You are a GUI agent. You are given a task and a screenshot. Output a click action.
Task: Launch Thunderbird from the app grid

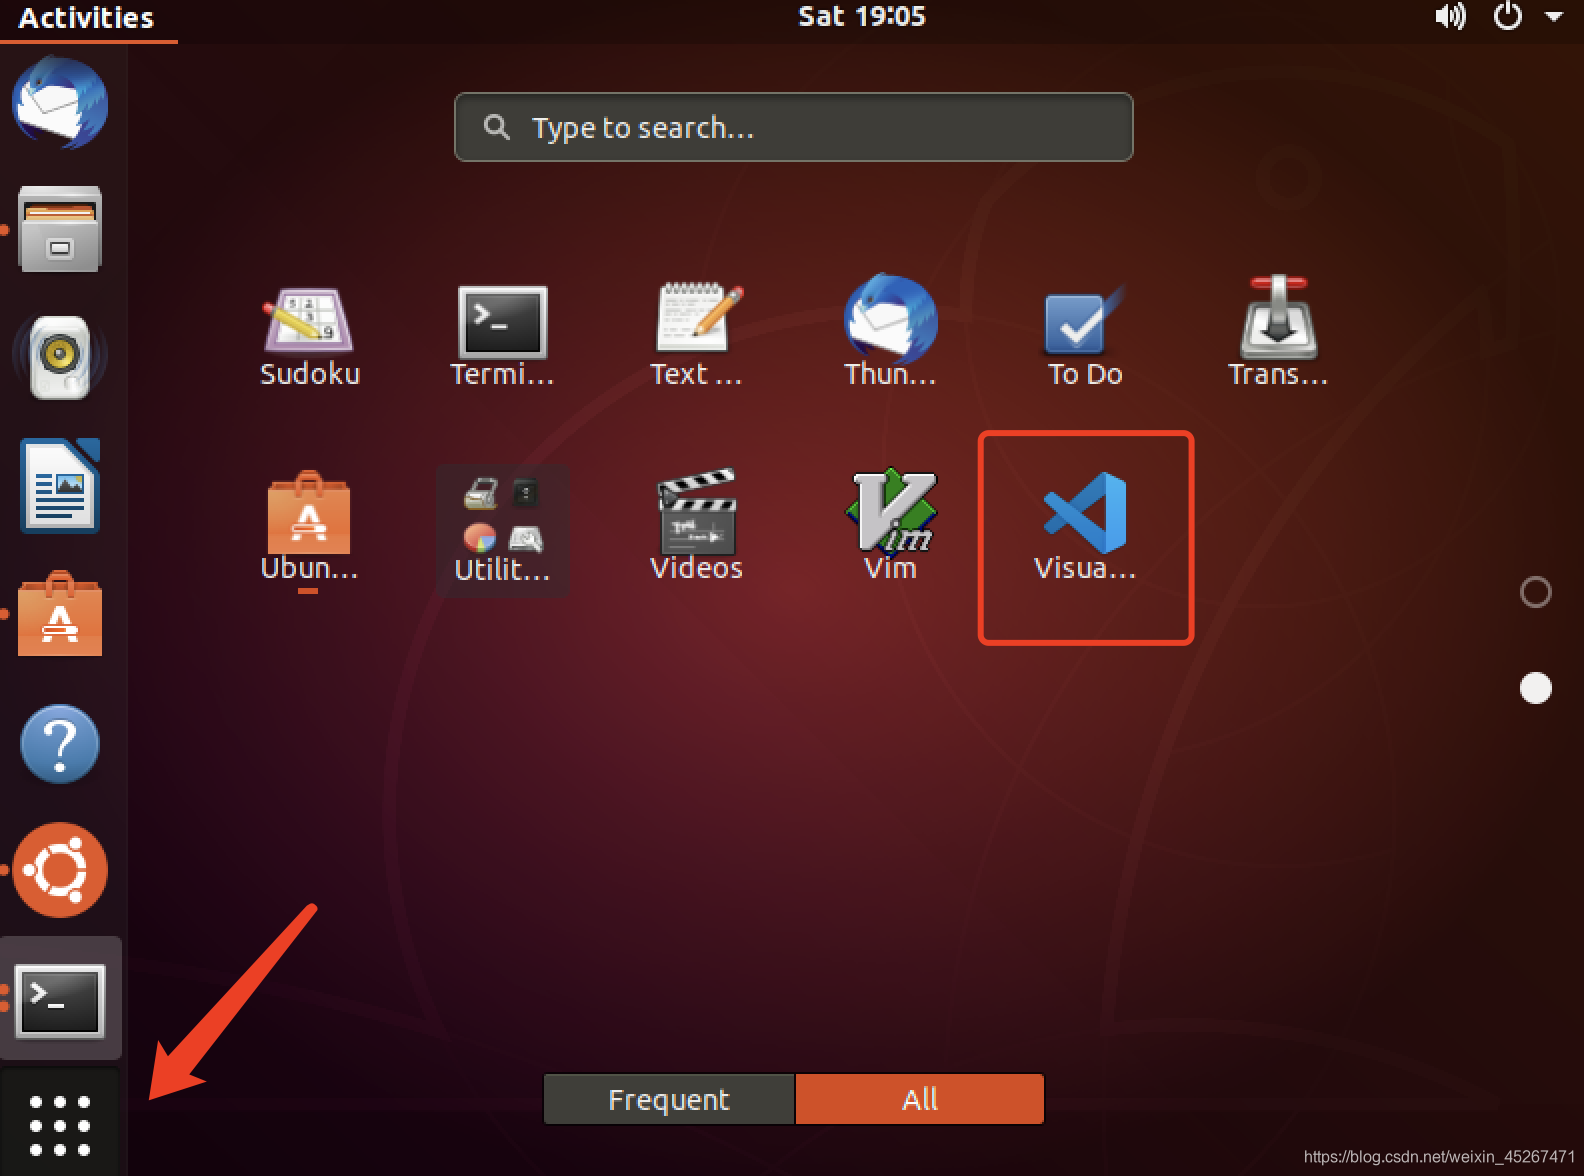(890, 333)
